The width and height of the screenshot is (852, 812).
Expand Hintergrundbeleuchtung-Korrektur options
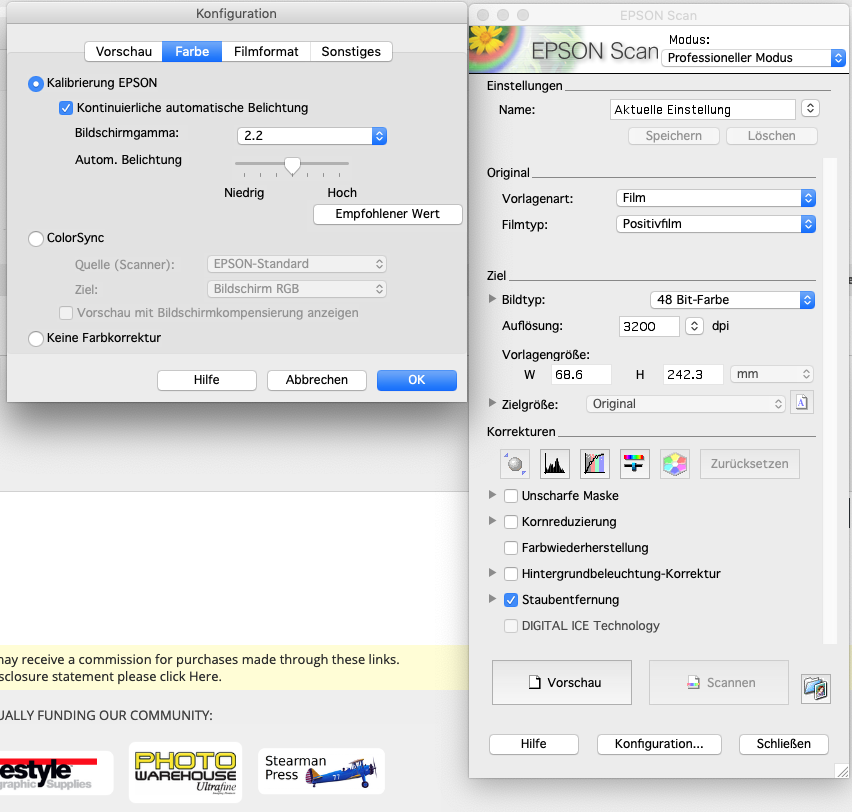492,573
